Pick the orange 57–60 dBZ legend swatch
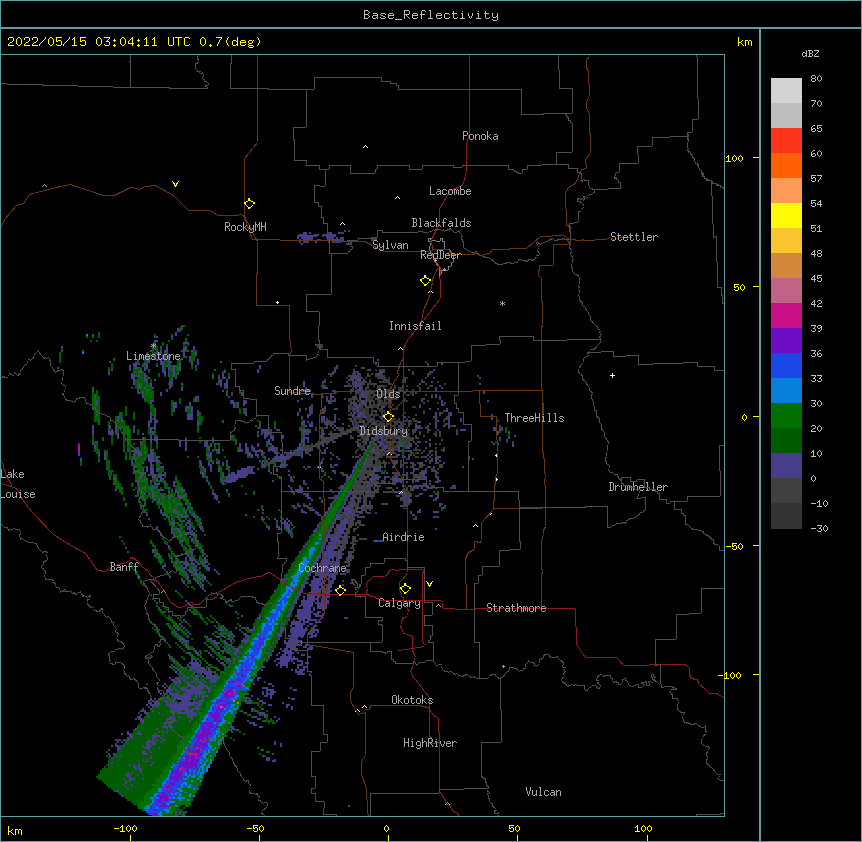The height and width of the screenshot is (842, 862). click(x=786, y=165)
